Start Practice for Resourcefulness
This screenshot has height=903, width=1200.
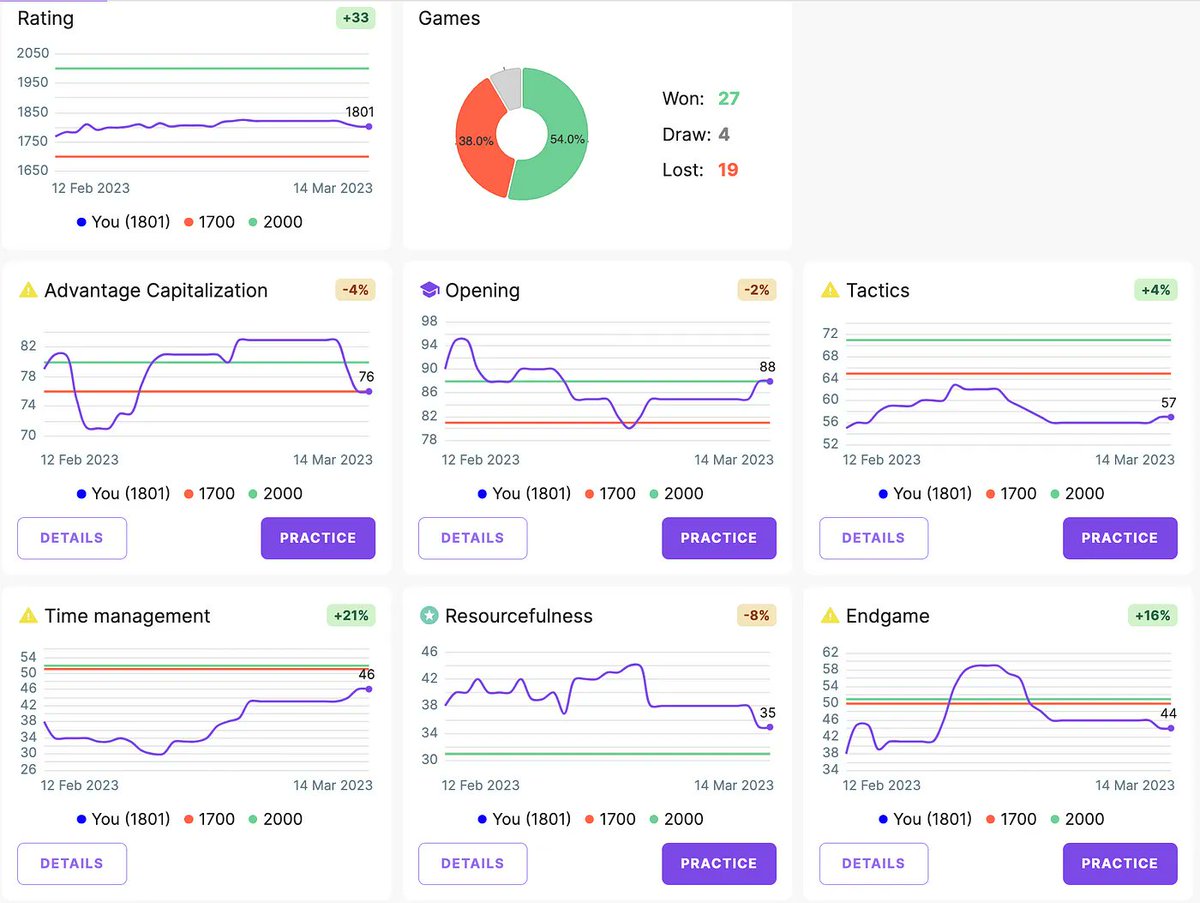coord(719,864)
